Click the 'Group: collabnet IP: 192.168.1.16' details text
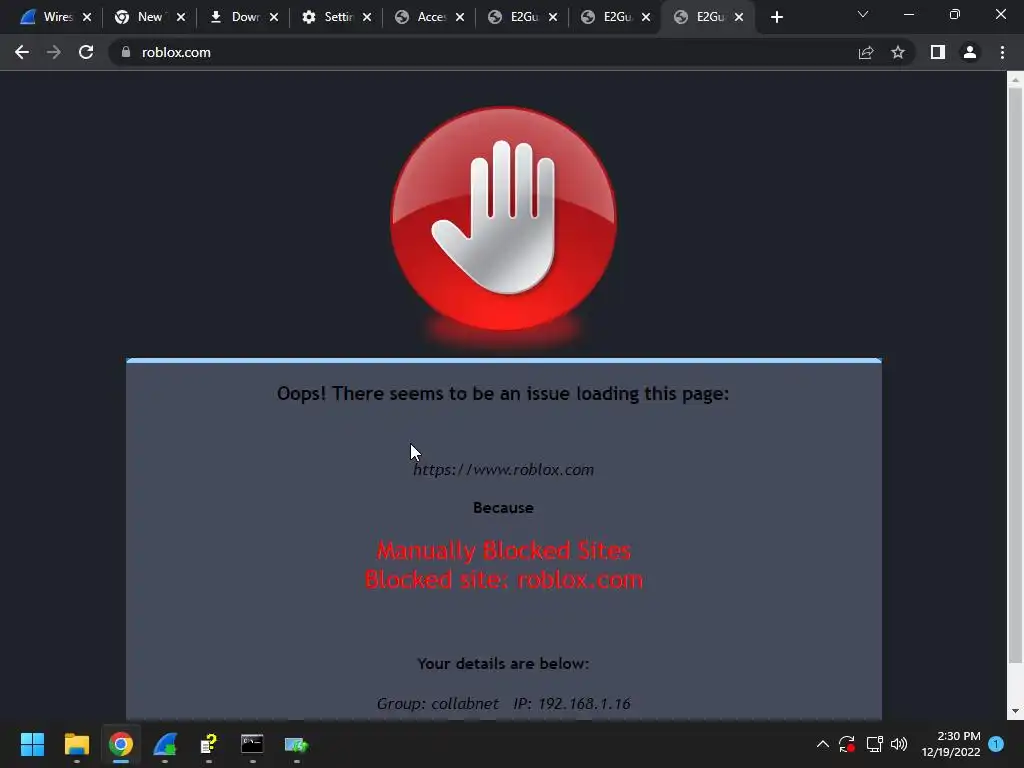 point(504,703)
